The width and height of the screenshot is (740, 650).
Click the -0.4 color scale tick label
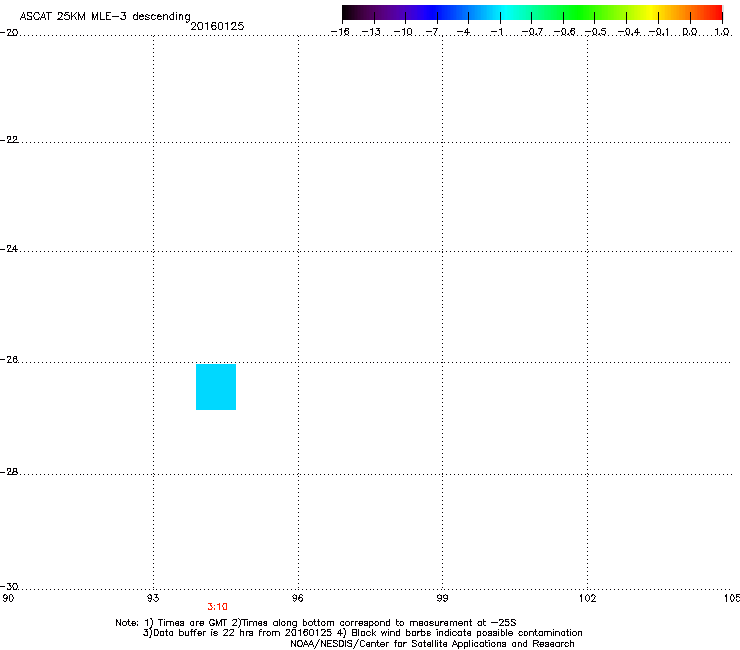pos(629,32)
